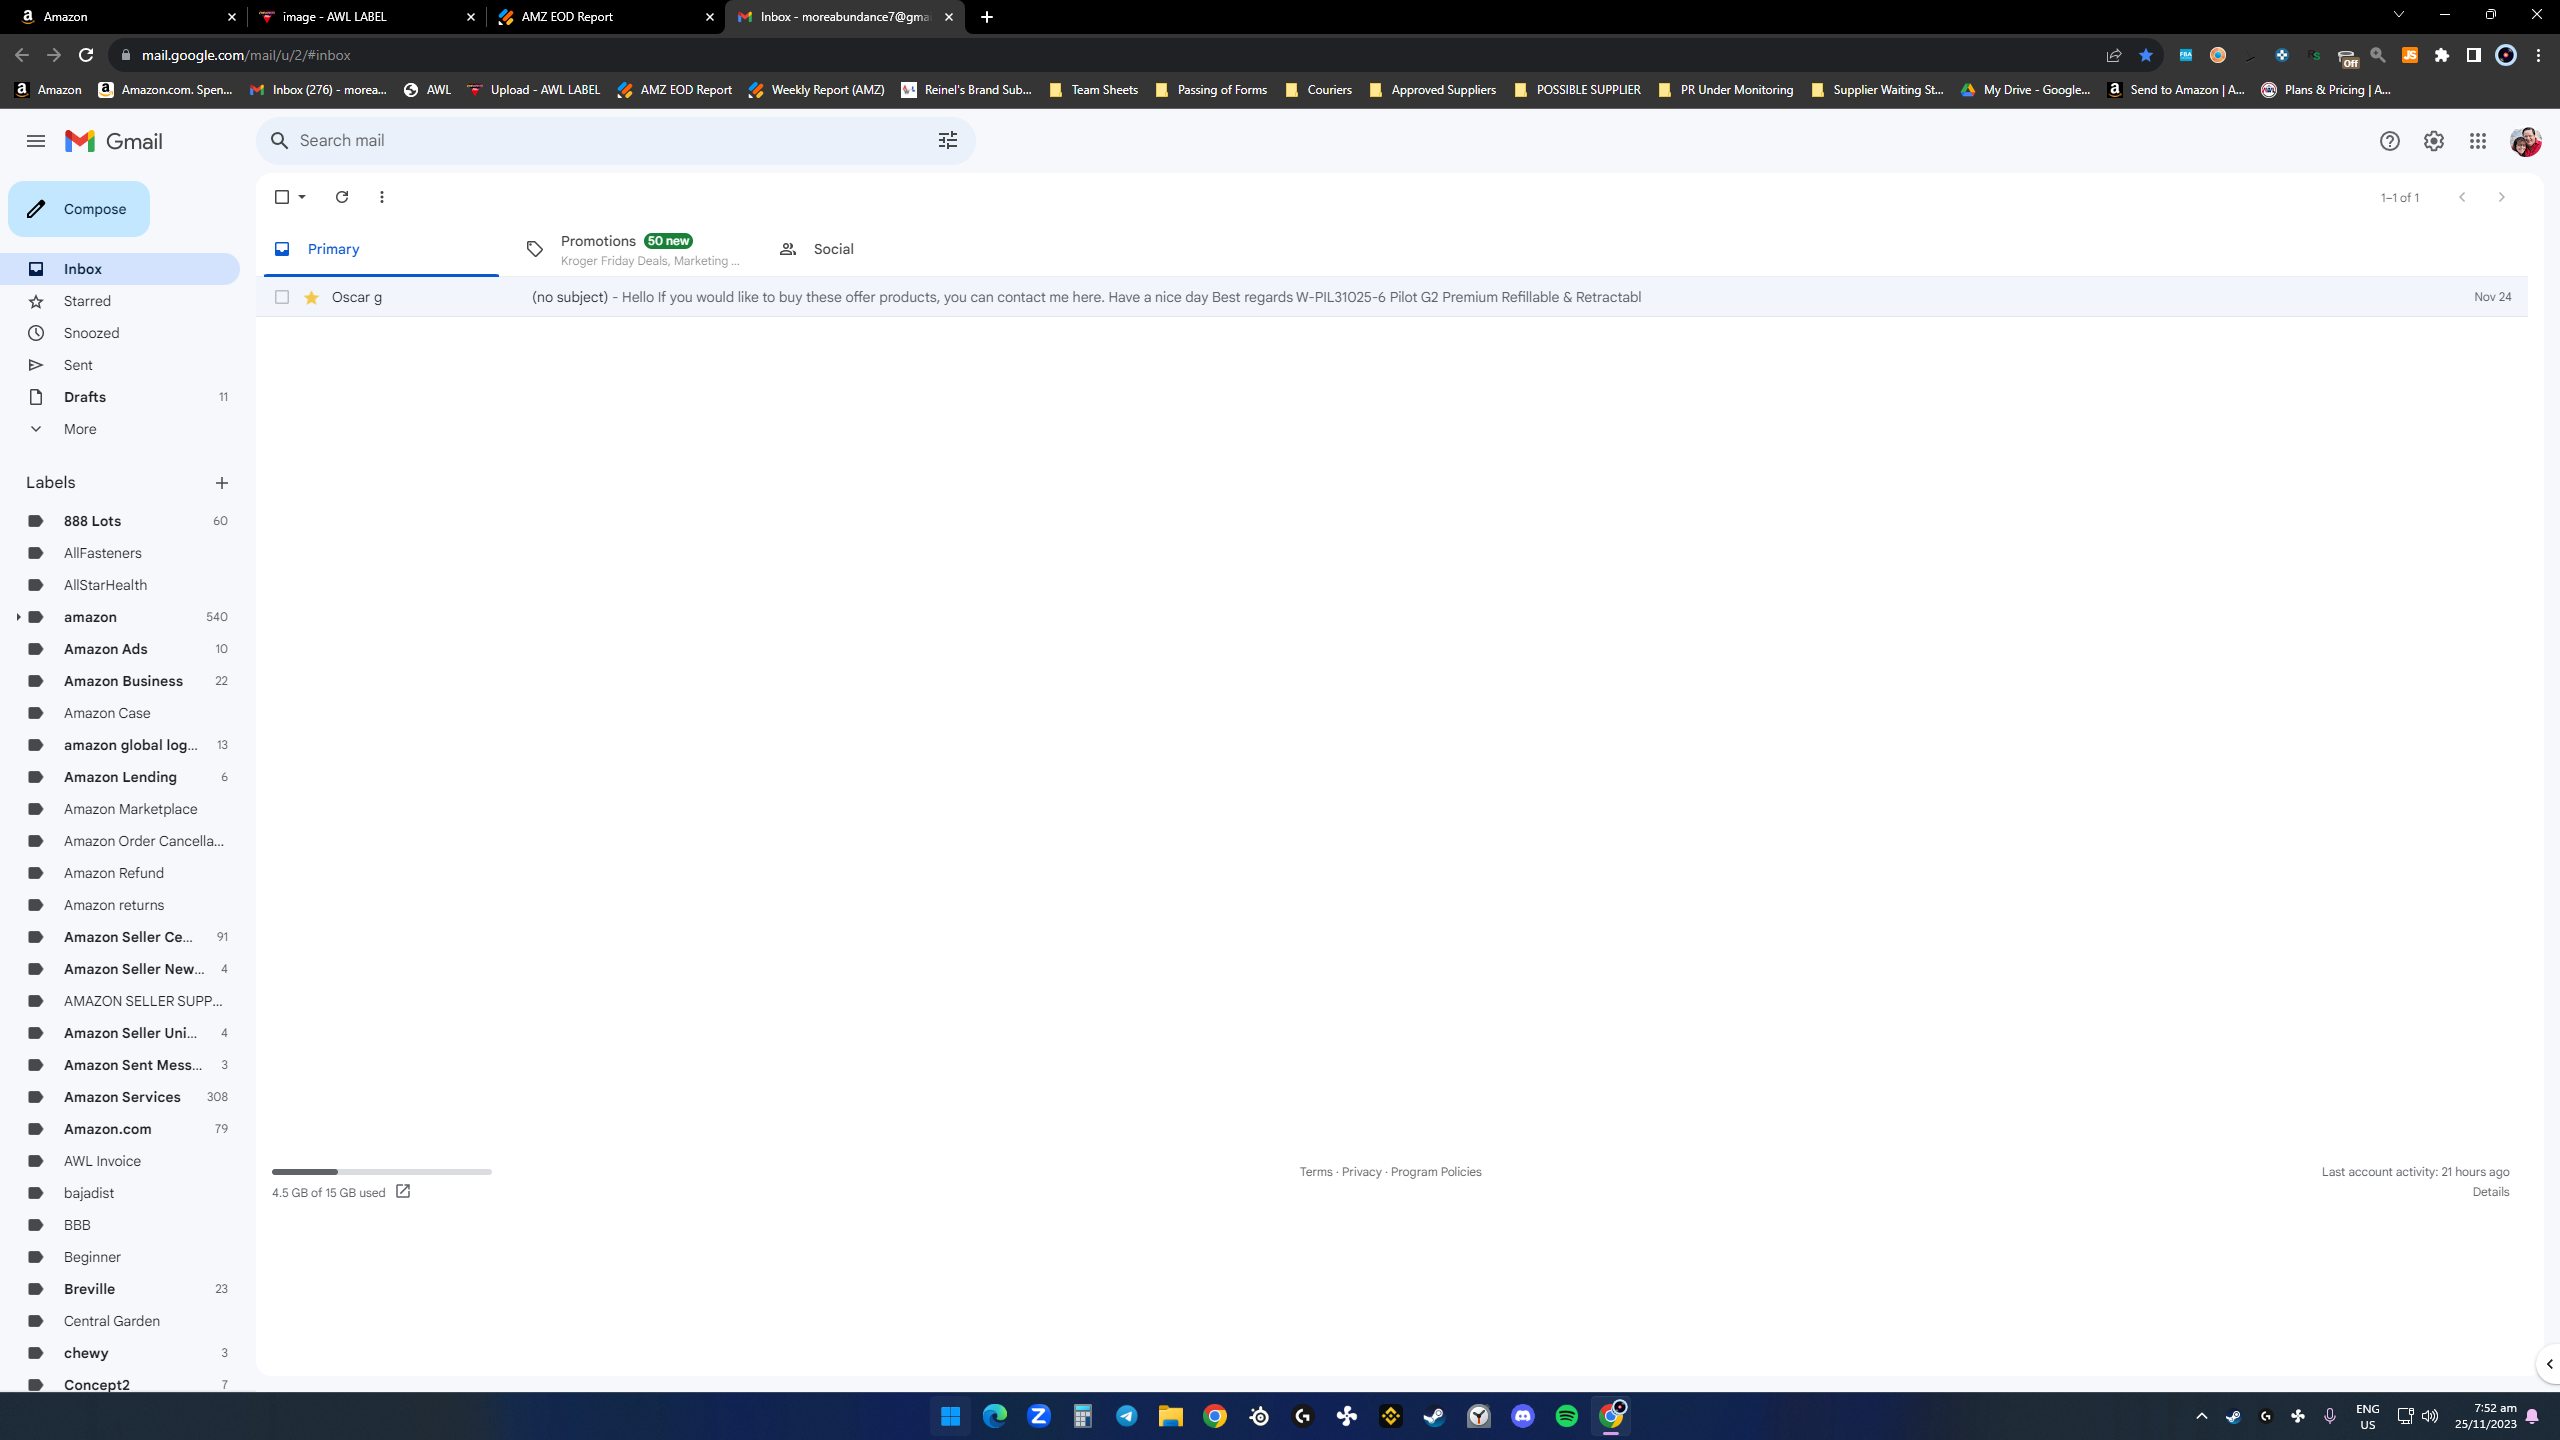The image size is (2560, 1440).
Task: Open Gmail Support help icon
Action: 2389,141
